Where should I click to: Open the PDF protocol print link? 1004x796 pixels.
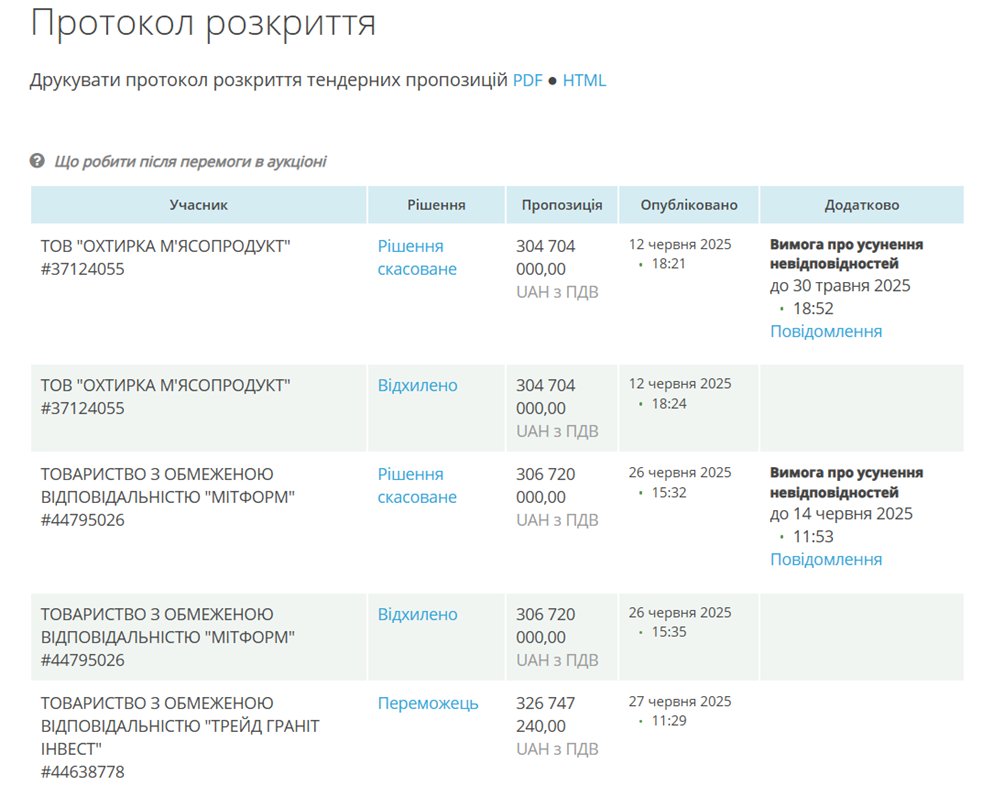(x=528, y=81)
